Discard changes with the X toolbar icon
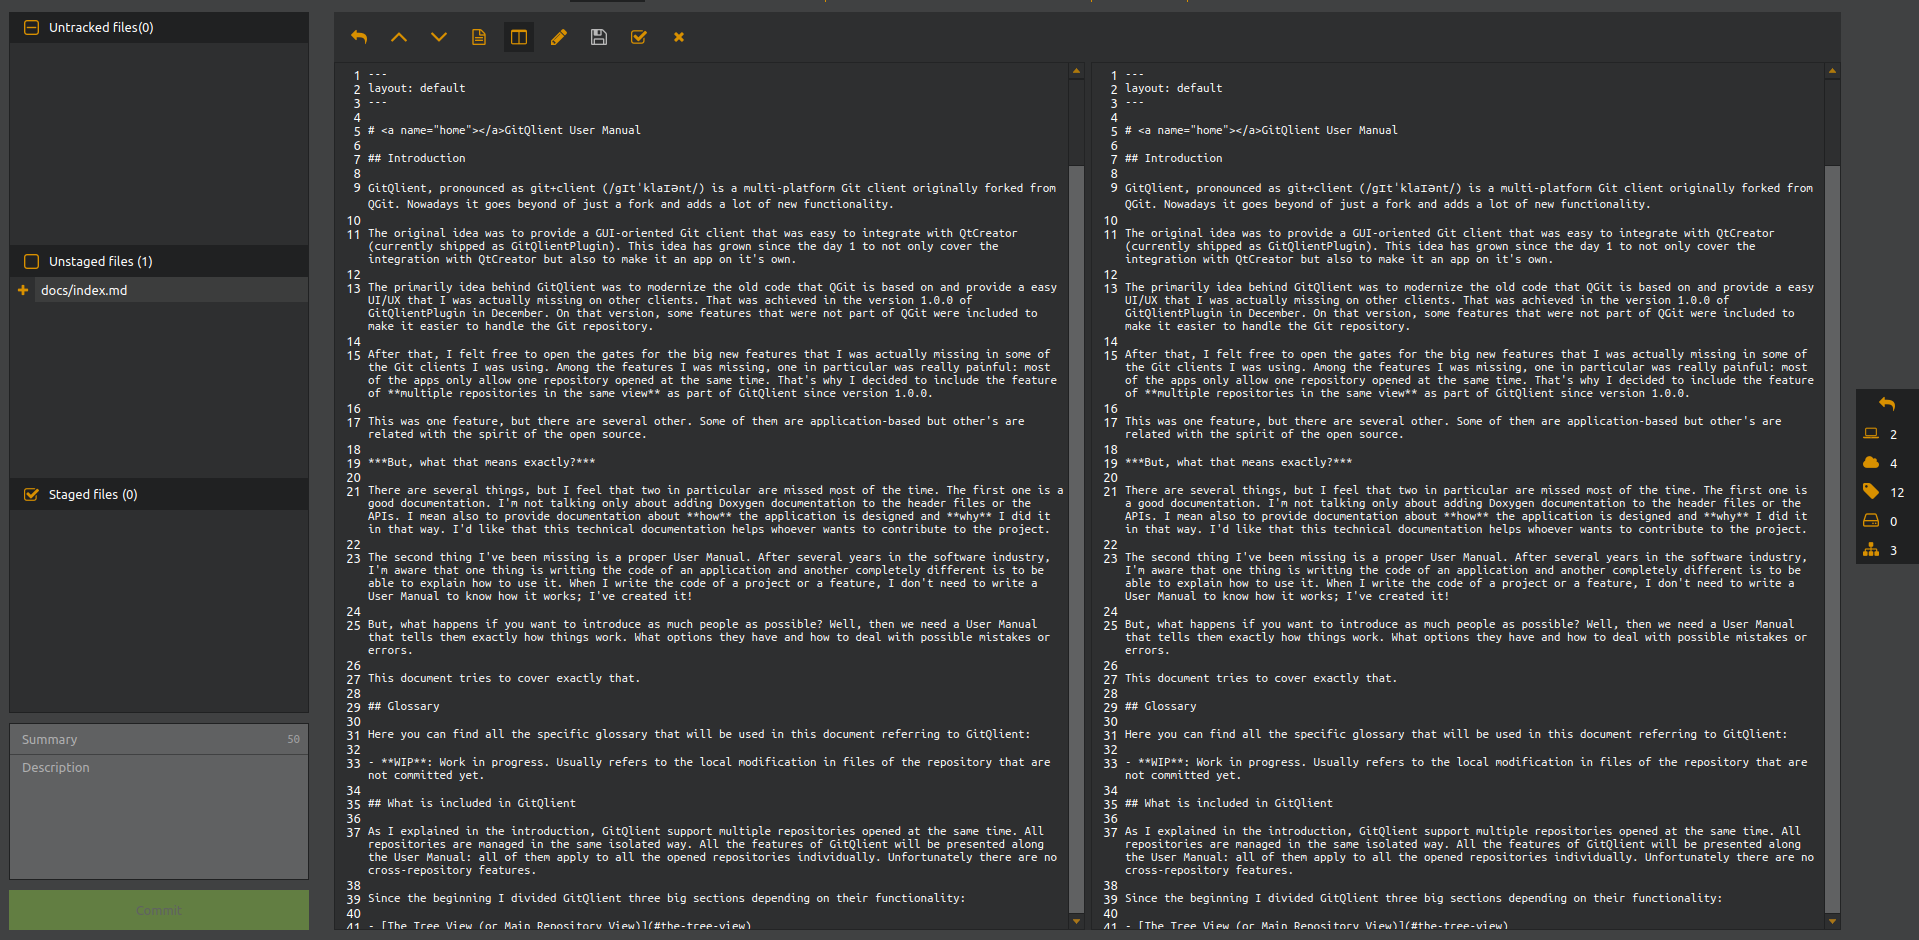 [x=678, y=37]
